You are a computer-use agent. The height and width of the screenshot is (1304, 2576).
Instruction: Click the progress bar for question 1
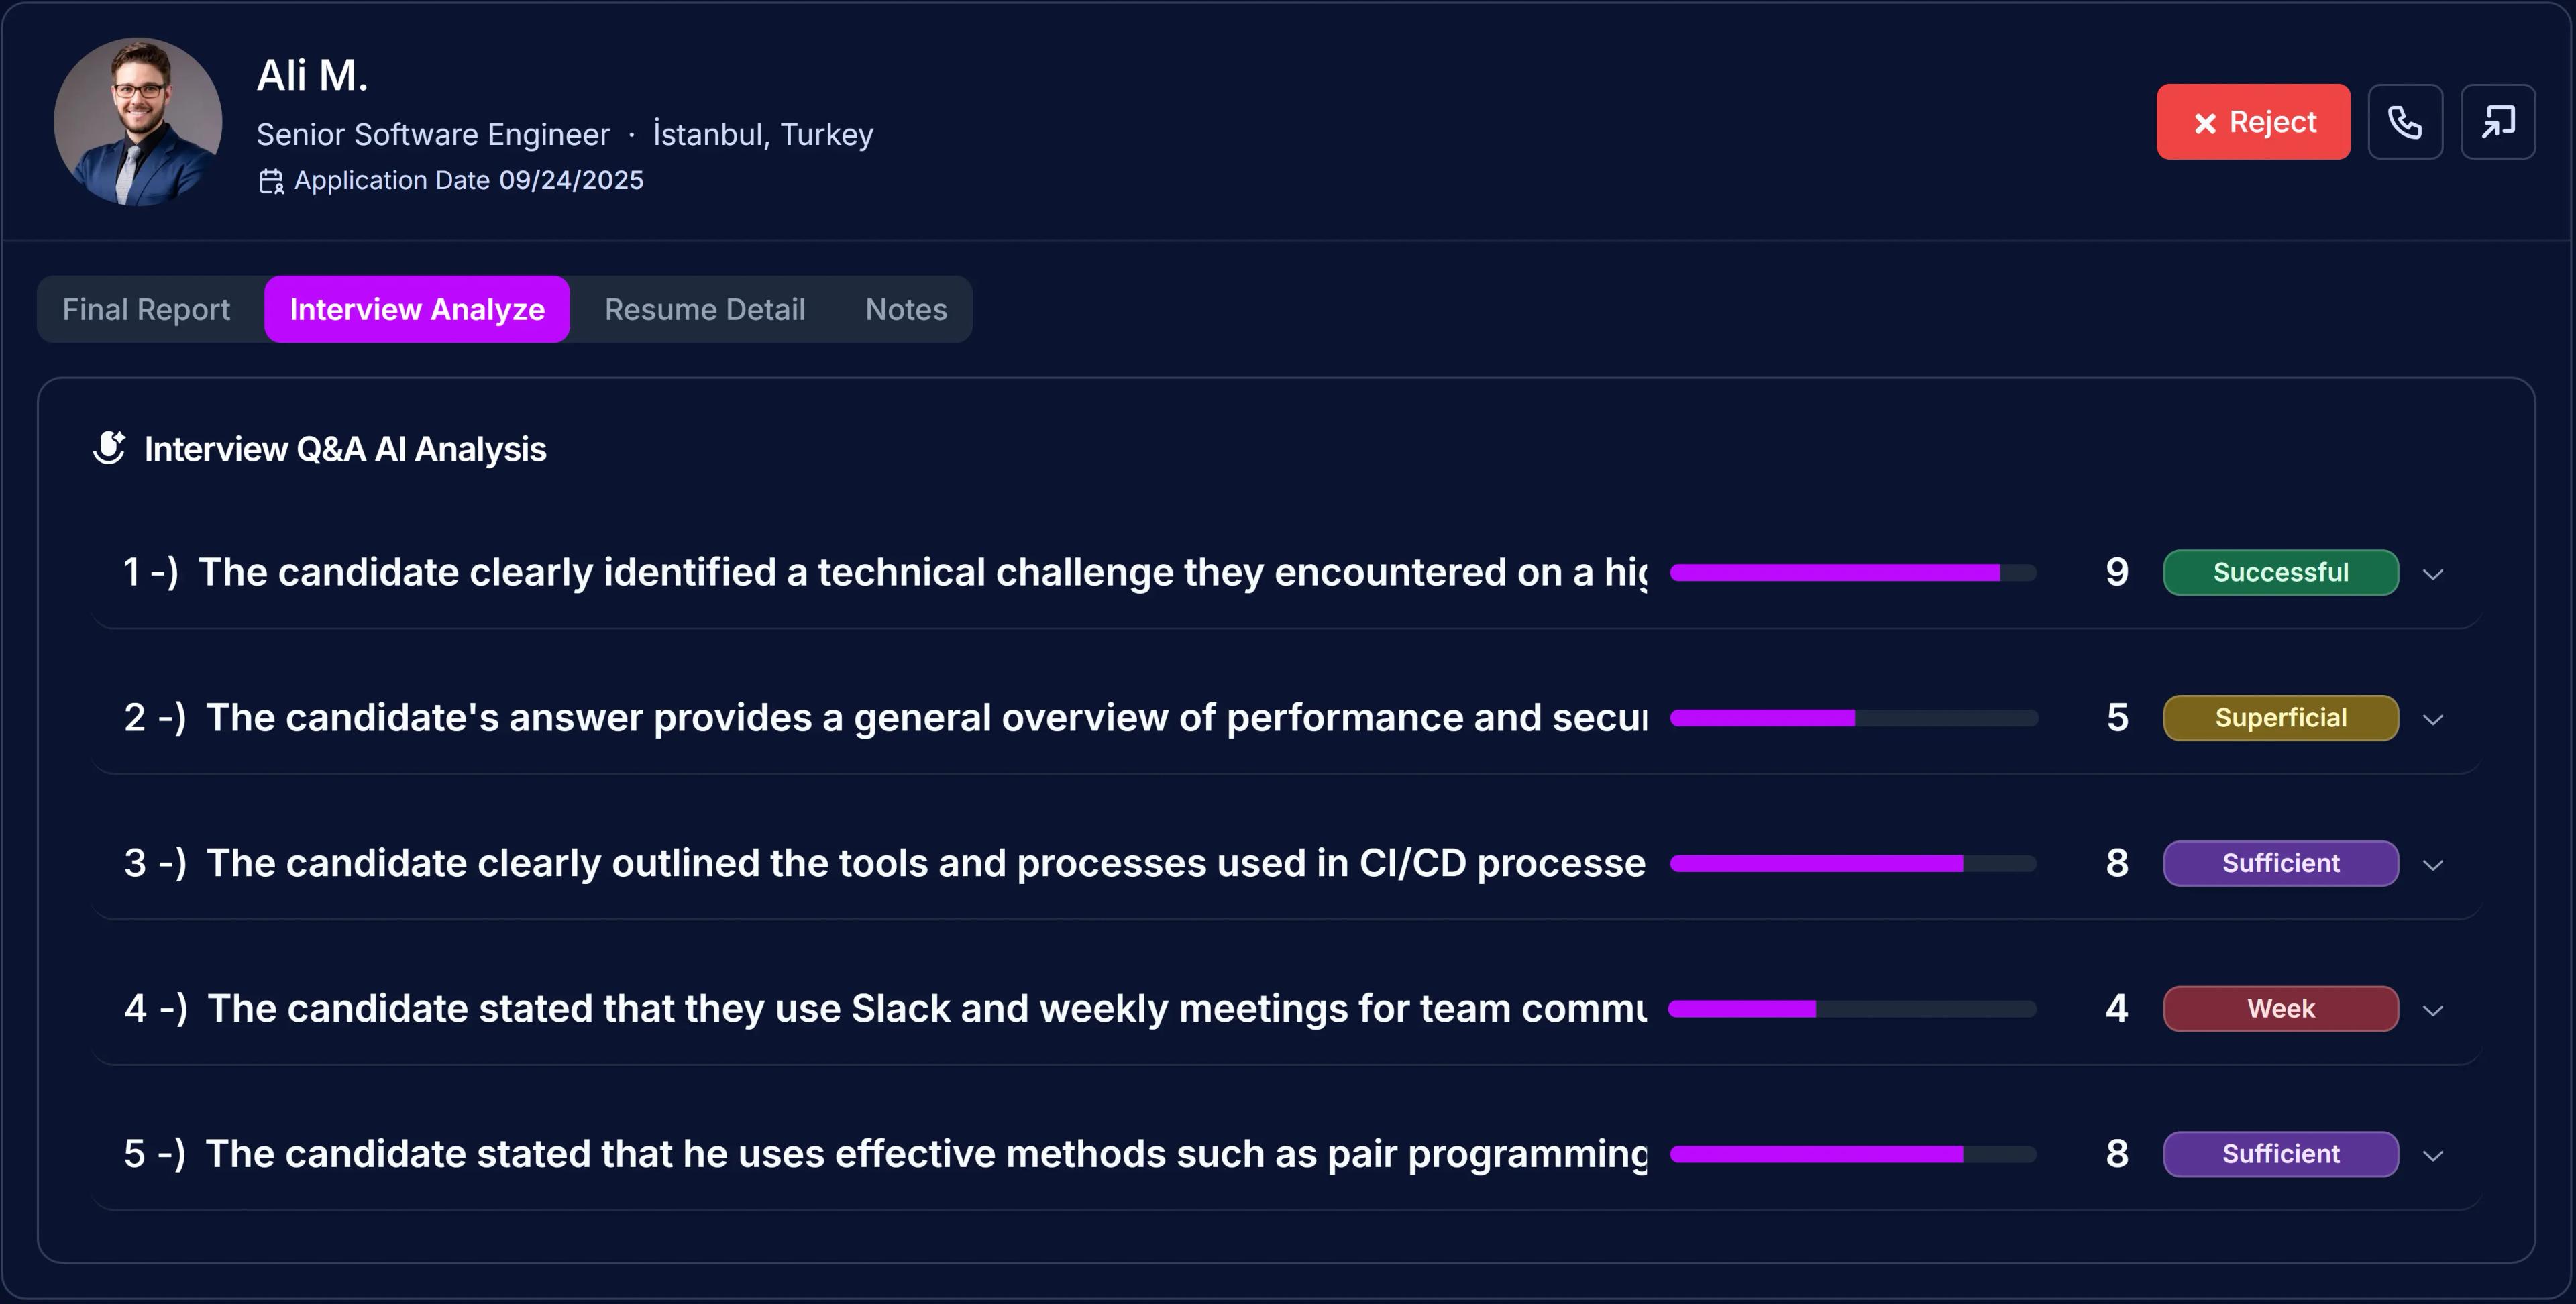(x=1853, y=572)
